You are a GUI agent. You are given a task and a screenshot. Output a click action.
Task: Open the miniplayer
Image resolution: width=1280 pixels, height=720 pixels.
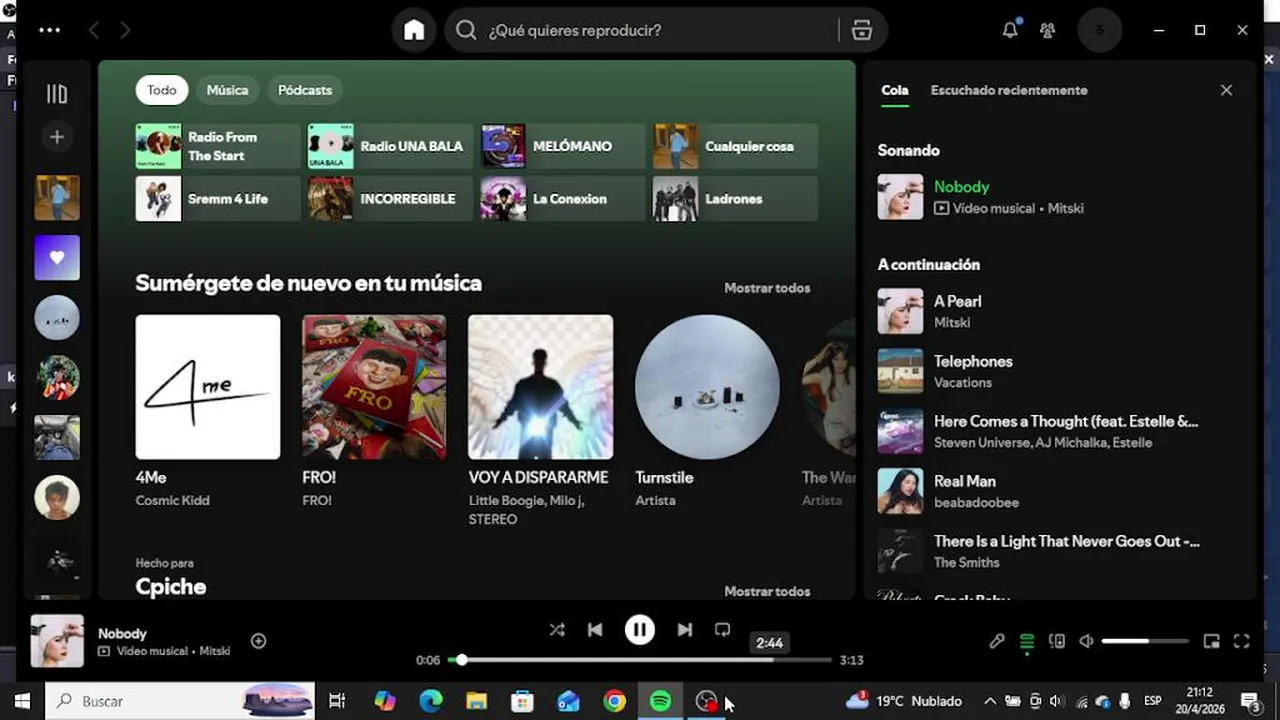1211,641
